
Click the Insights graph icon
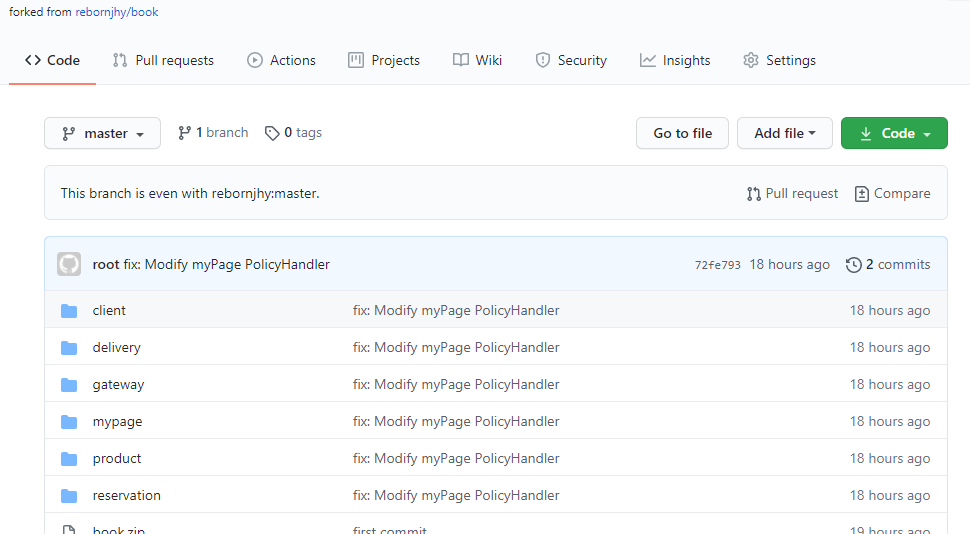click(648, 60)
